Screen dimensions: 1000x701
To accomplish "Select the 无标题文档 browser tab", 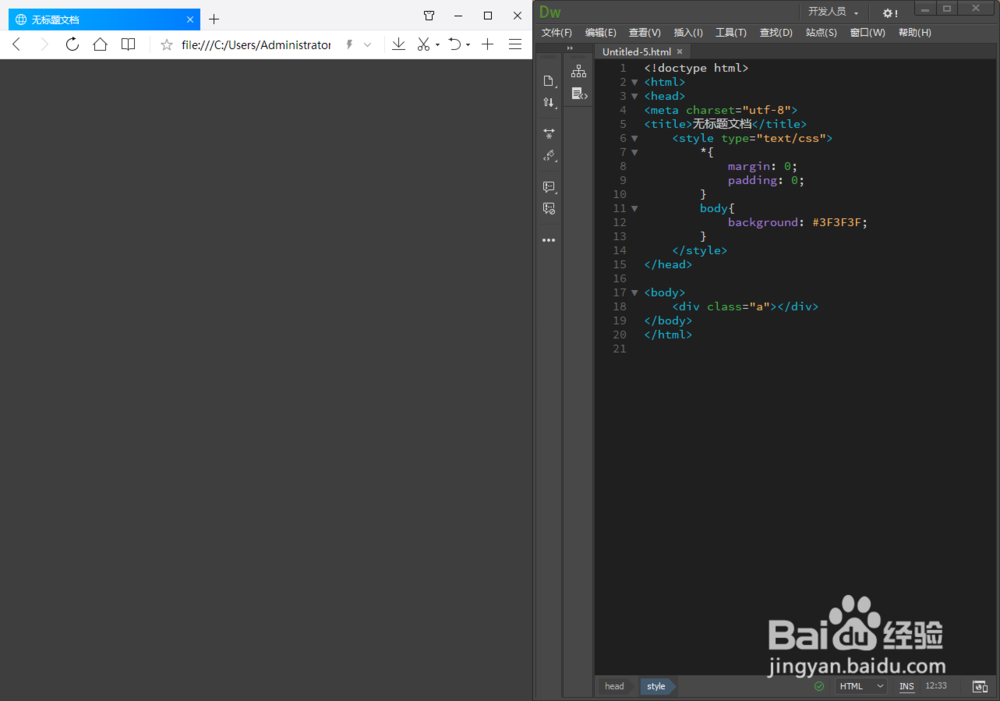I will 104,20.
